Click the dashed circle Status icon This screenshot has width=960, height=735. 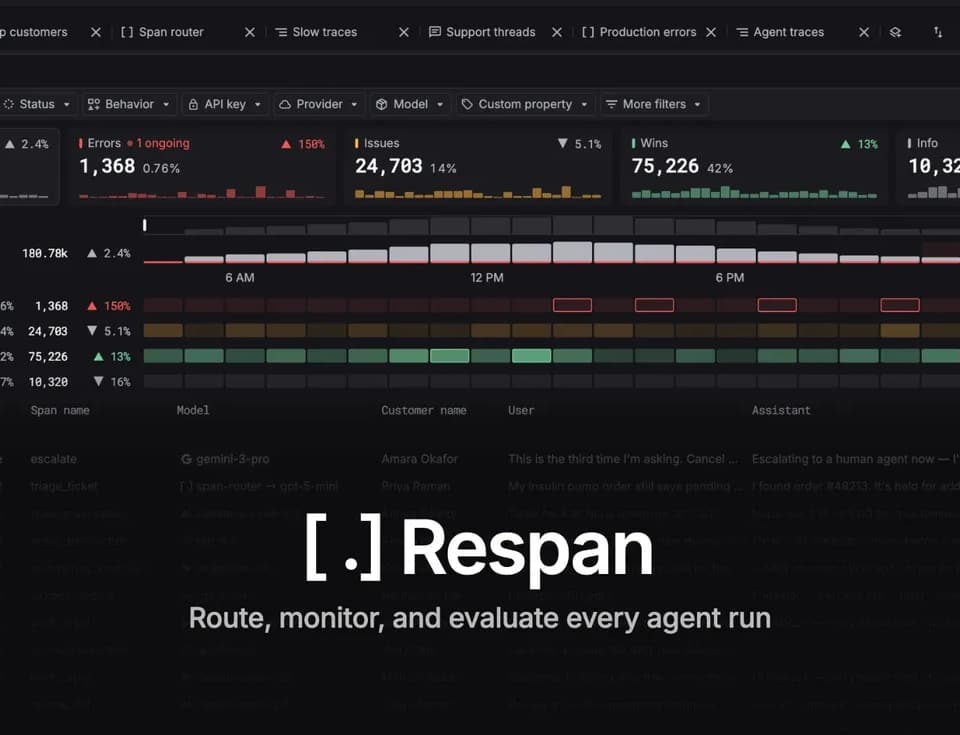(x=9, y=105)
